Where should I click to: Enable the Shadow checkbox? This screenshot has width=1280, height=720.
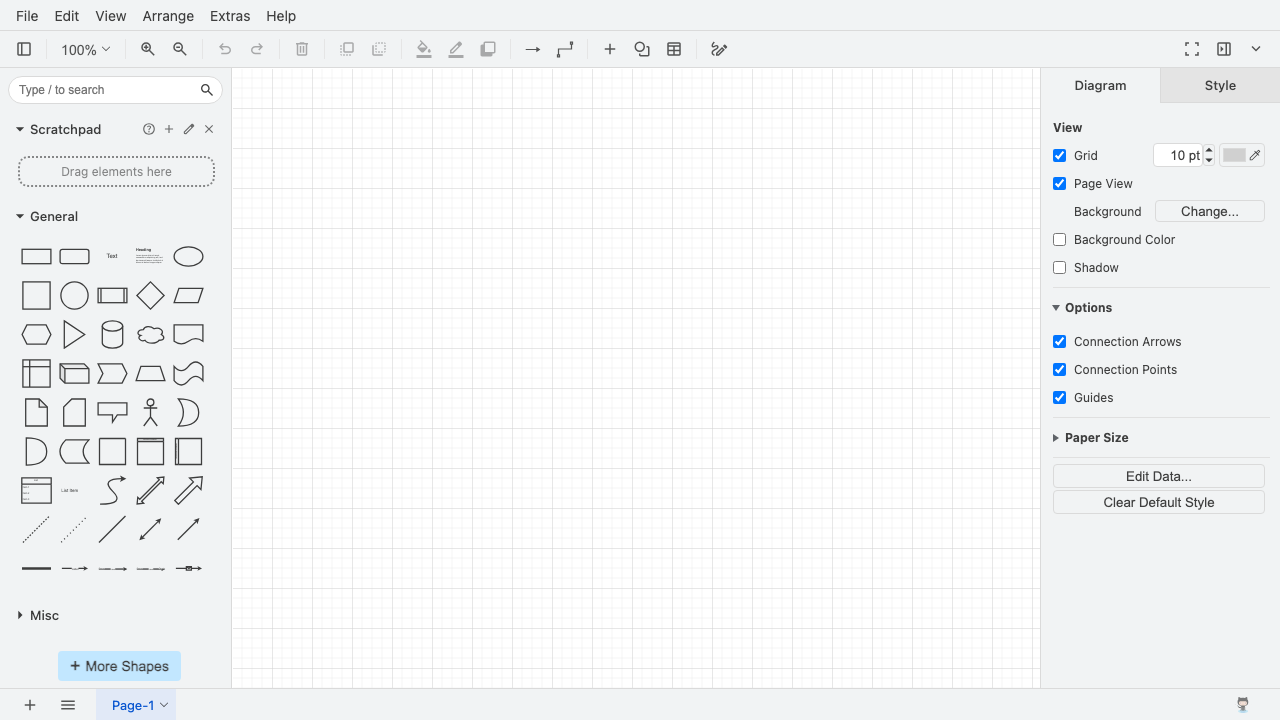pos(1060,268)
